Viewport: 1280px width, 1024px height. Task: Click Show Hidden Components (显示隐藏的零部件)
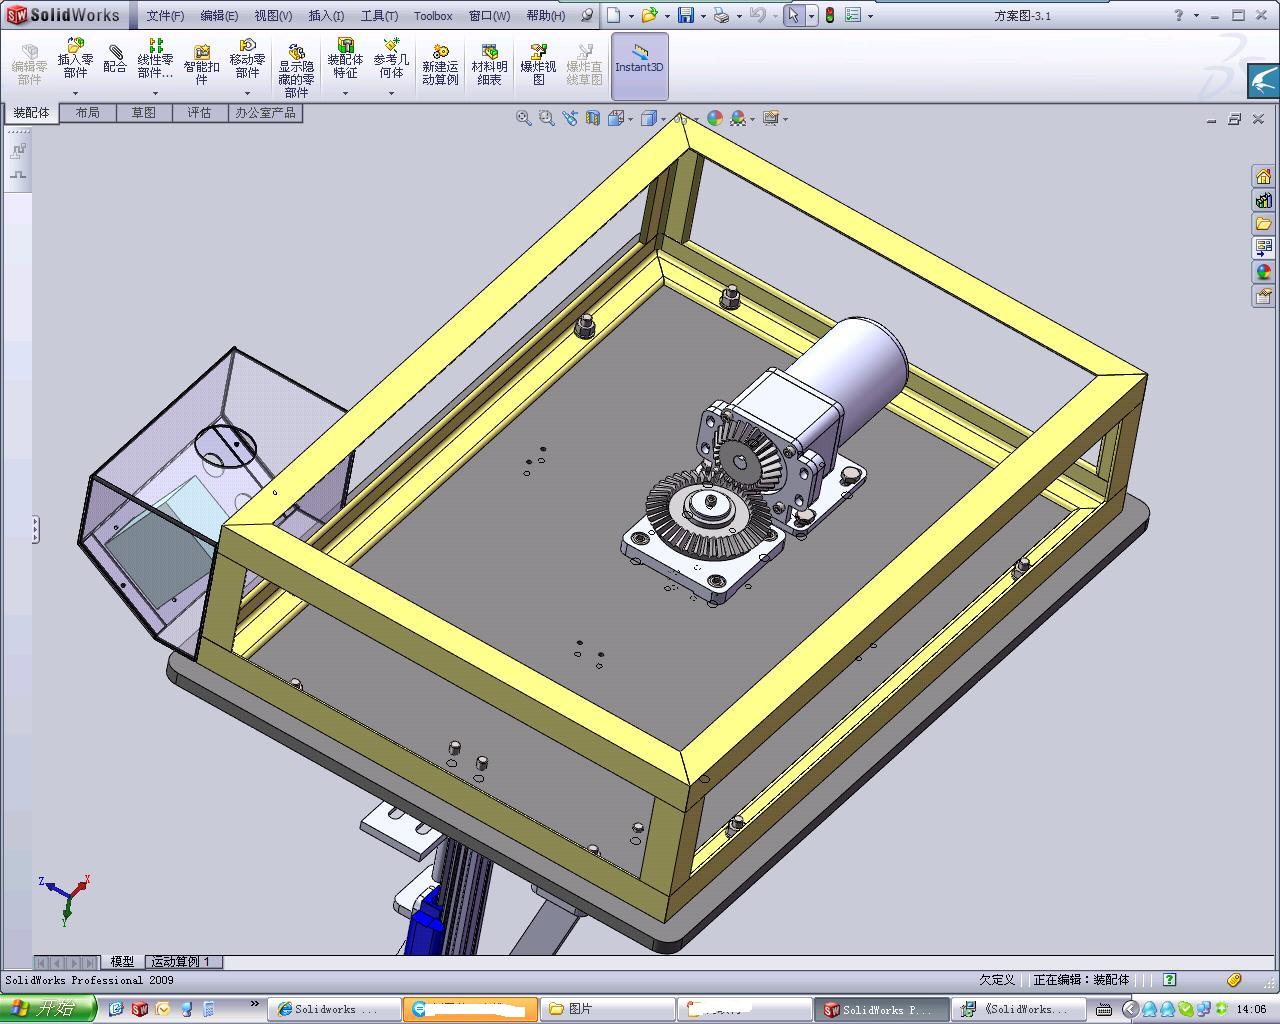[296, 71]
